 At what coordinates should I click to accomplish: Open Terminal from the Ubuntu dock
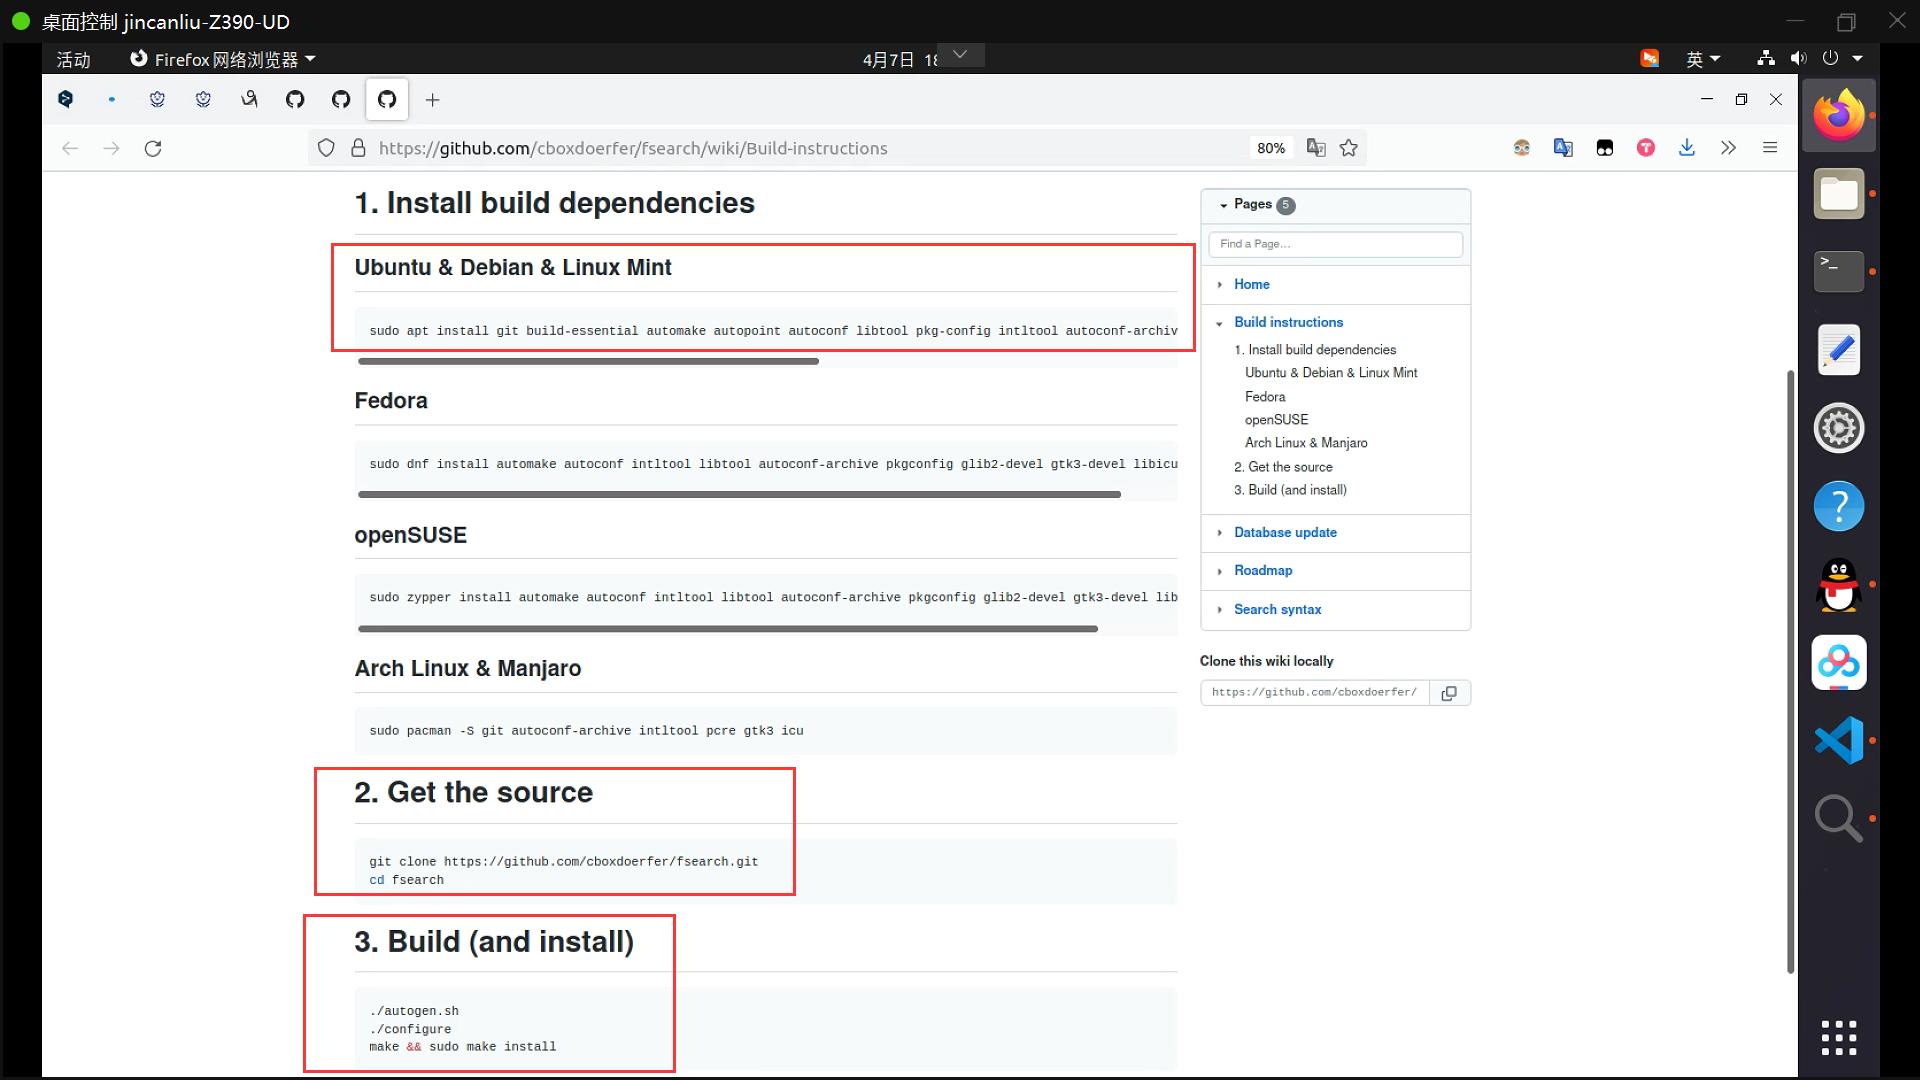1838,271
